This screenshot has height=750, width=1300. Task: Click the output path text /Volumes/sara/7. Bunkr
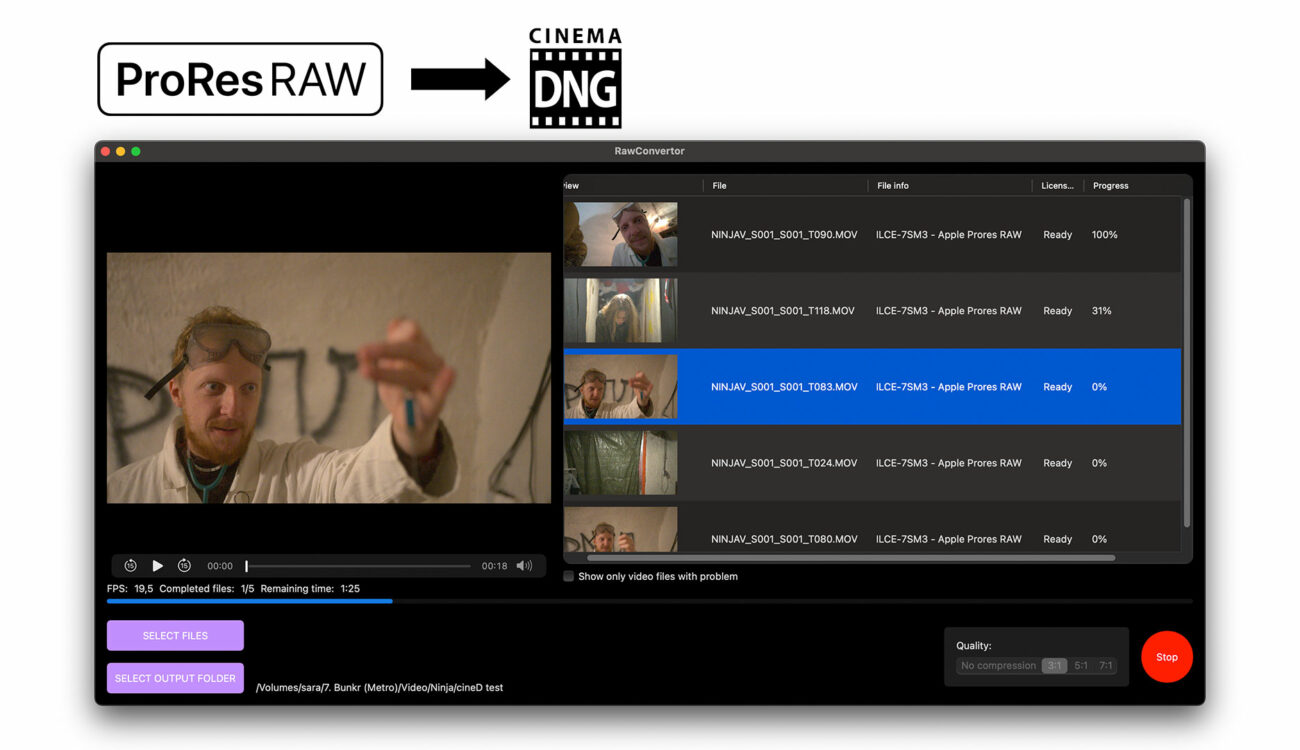click(380, 688)
